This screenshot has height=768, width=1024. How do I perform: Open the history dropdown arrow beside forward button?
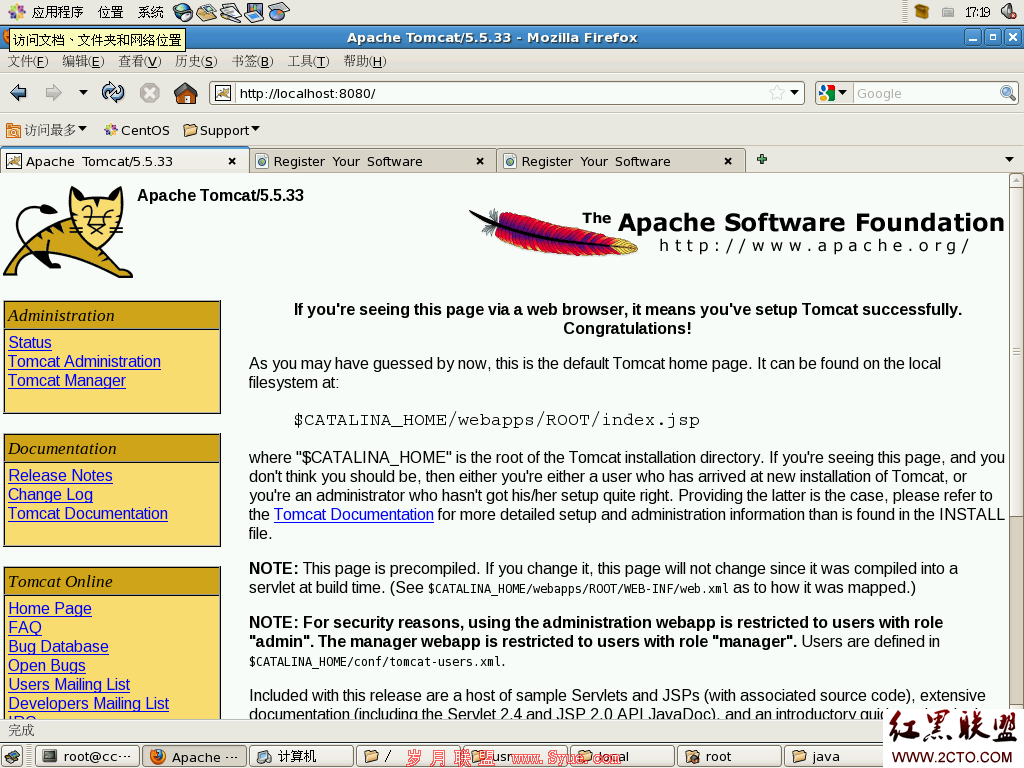coord(83,93)
